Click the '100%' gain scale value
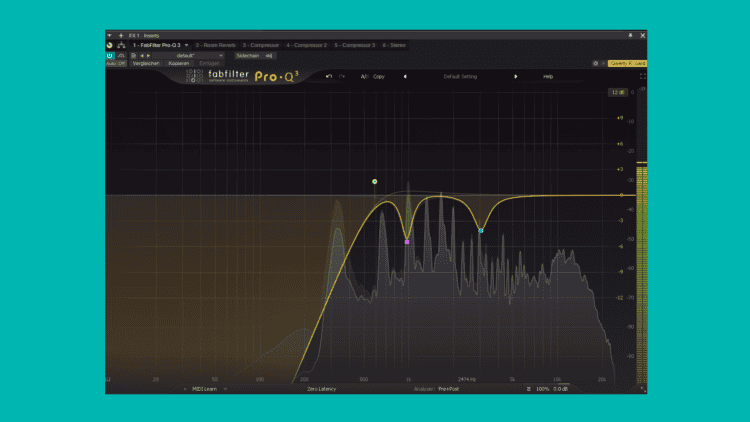 click(542, 389)
